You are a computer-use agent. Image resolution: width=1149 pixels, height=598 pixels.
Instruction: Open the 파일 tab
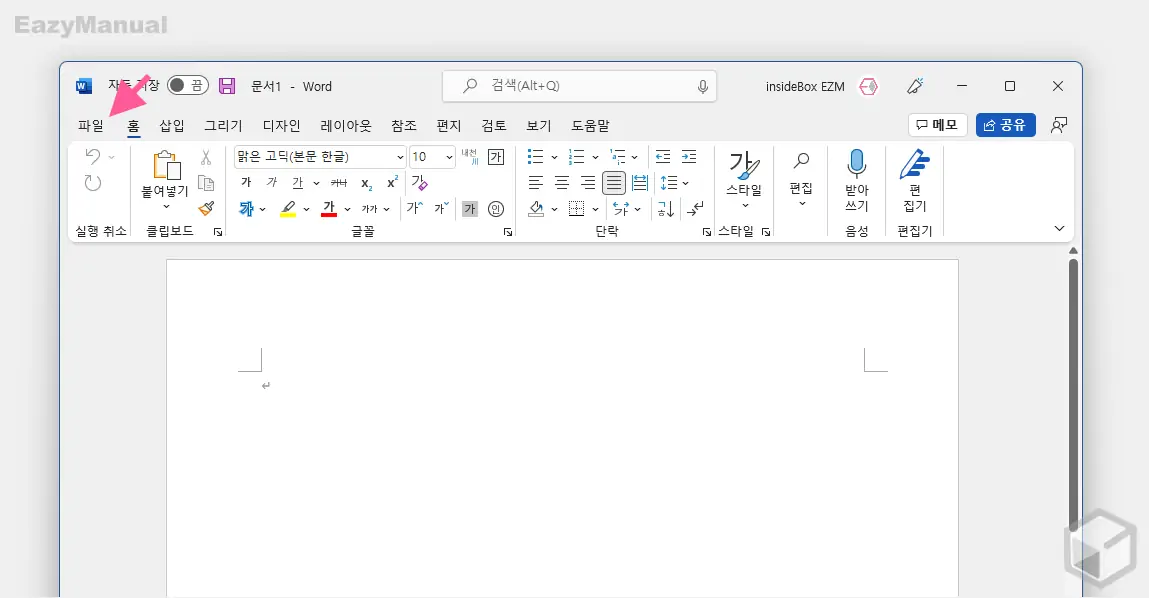point(91,125)
